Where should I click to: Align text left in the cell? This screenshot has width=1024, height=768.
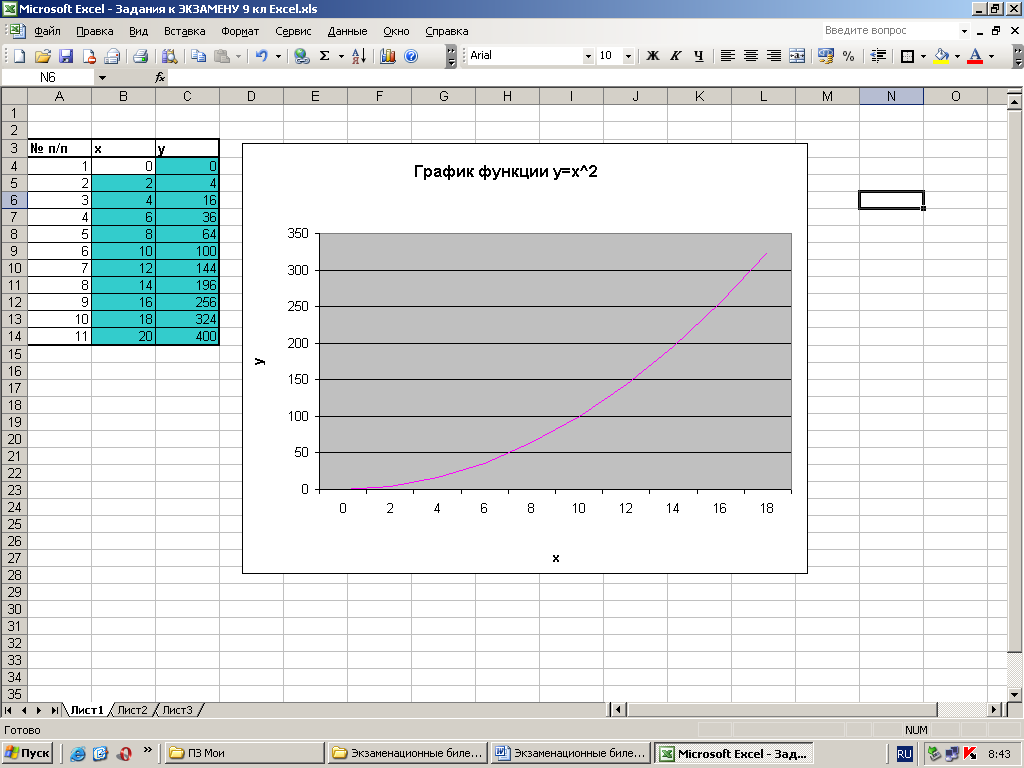[x=728, y=56]
